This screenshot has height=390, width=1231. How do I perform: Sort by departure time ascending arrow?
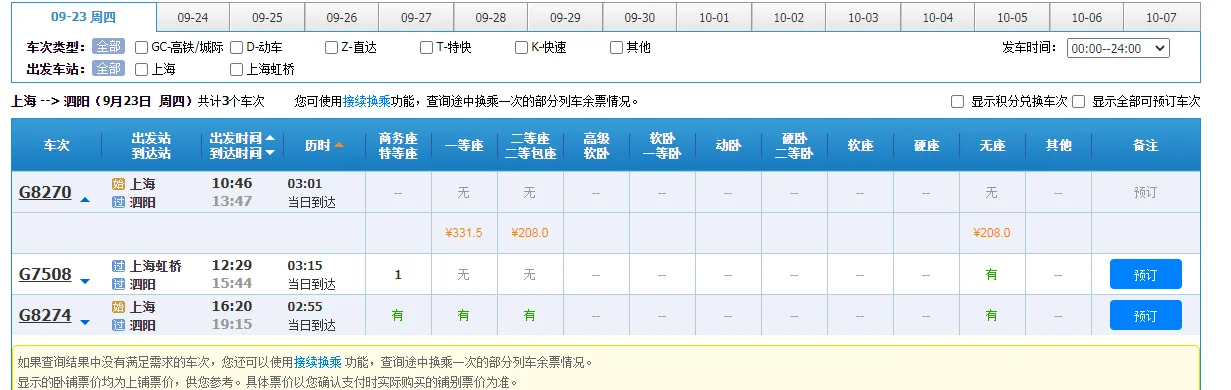pyautogui.click(x=270, y=138)
